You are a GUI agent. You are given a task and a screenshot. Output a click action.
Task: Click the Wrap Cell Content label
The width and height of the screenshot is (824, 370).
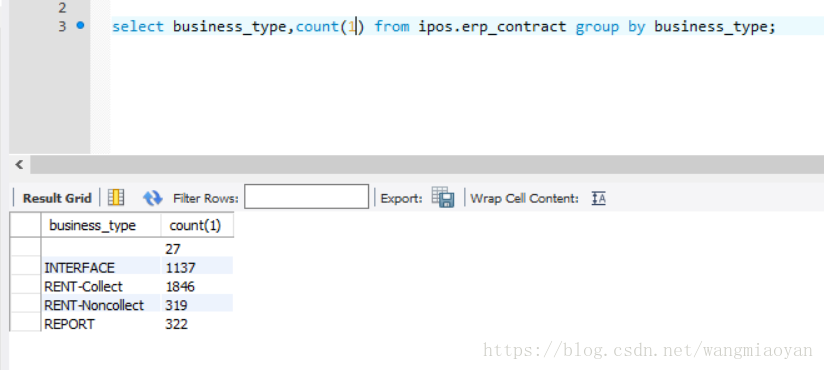click(524, 199)
